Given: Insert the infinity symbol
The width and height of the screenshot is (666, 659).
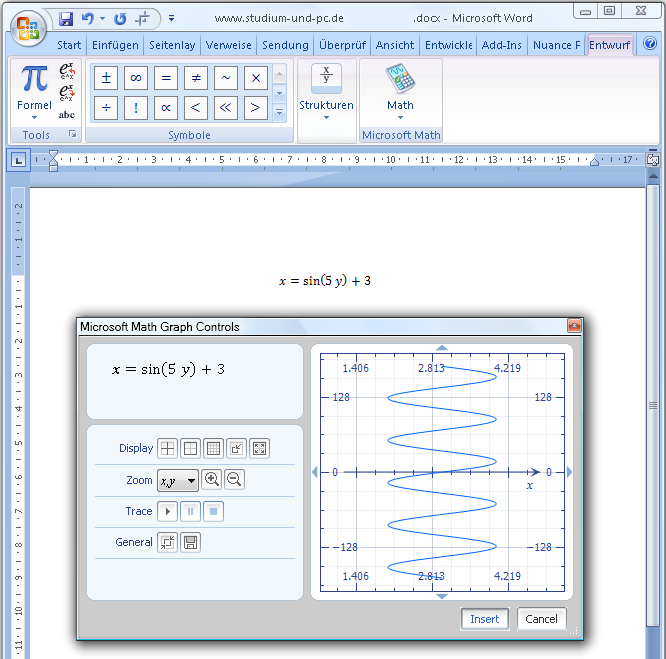Looking at the screenshot, I should [136, 78].
